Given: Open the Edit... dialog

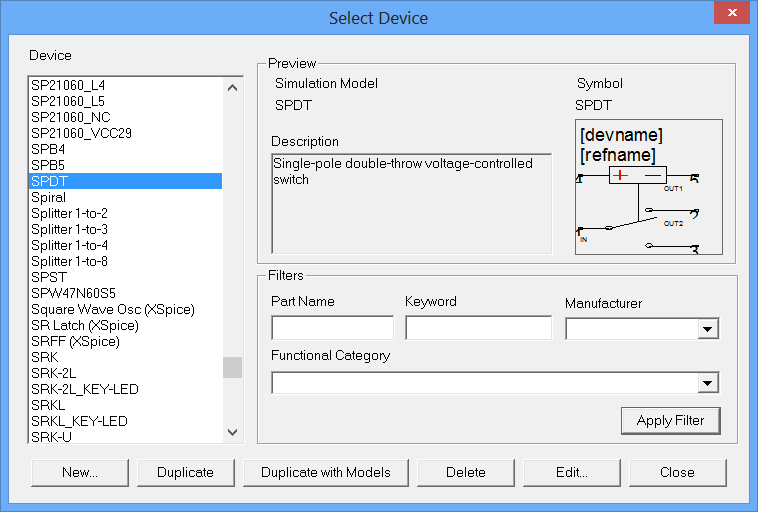Looking at the screenshot, I should pos(572,473).
